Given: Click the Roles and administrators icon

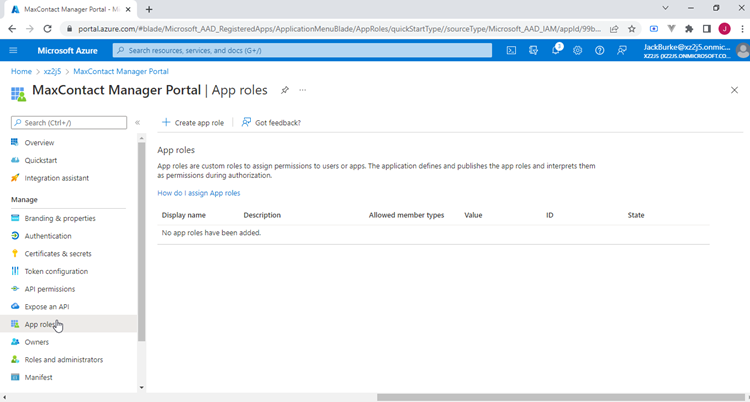Looking at the screenshot, I should pyautogui.click(x=15, y=359).
